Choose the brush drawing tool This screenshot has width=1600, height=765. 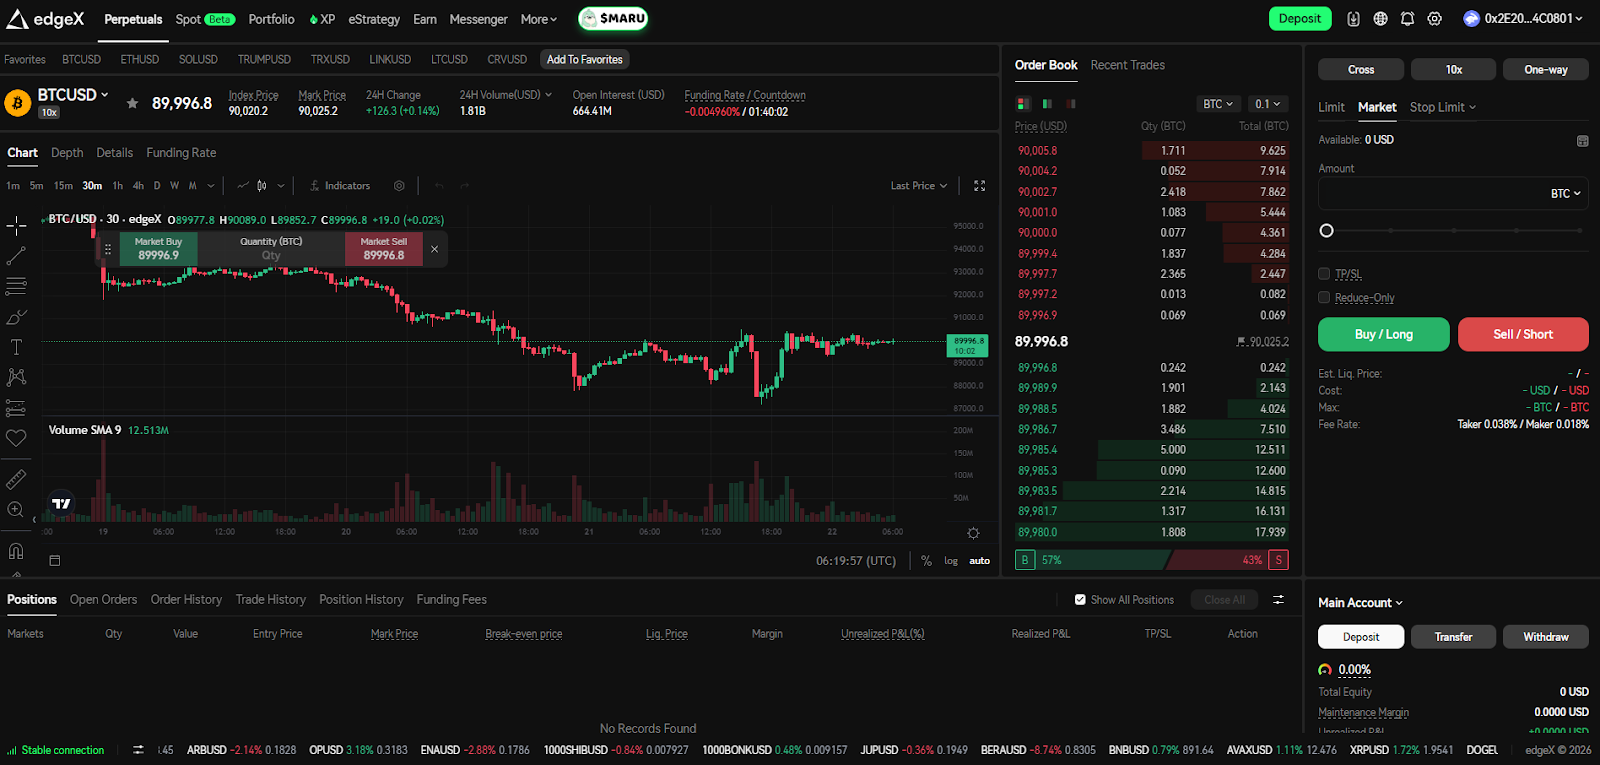[16, 317]
